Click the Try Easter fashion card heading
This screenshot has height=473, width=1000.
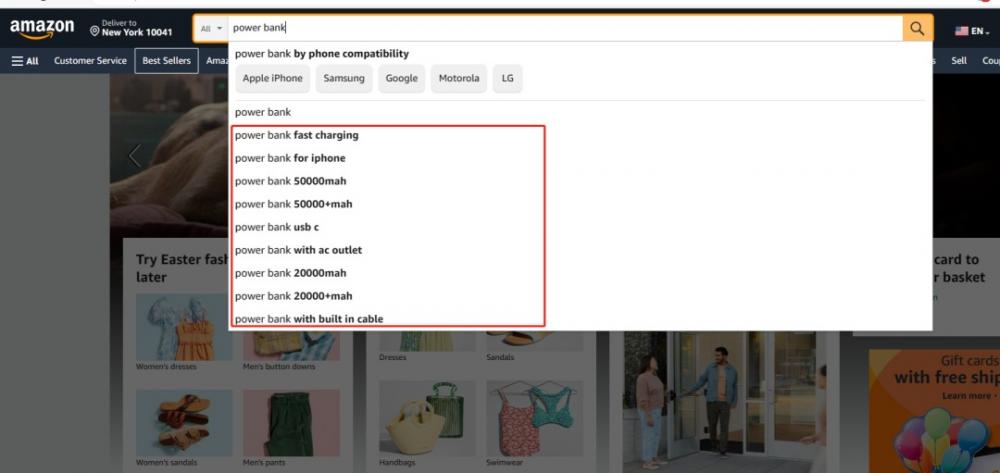point(182,268)
